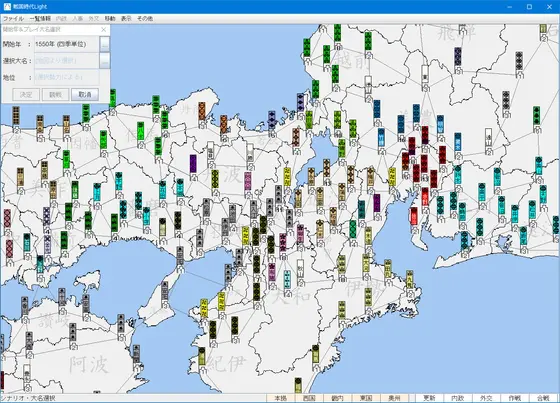Open the 表示 menu

tap(126, 19)
